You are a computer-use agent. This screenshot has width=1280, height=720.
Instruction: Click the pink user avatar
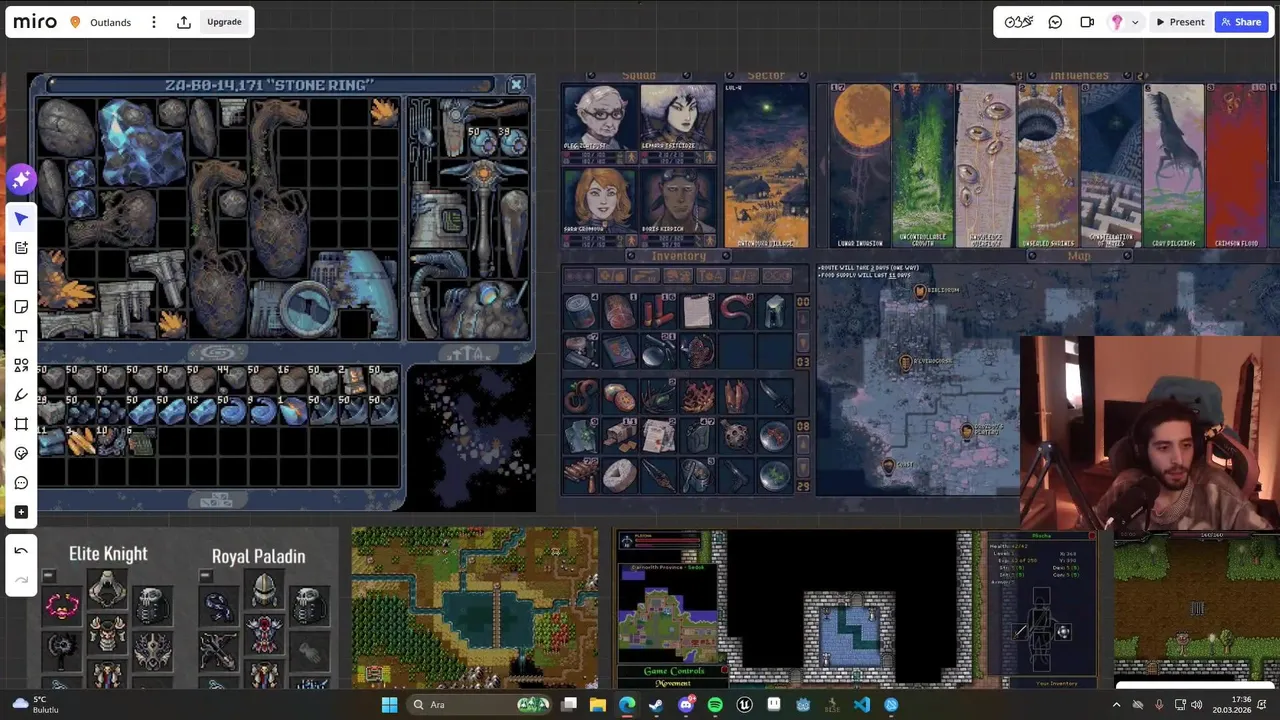pyautogui.click(x=1117, y=22)
